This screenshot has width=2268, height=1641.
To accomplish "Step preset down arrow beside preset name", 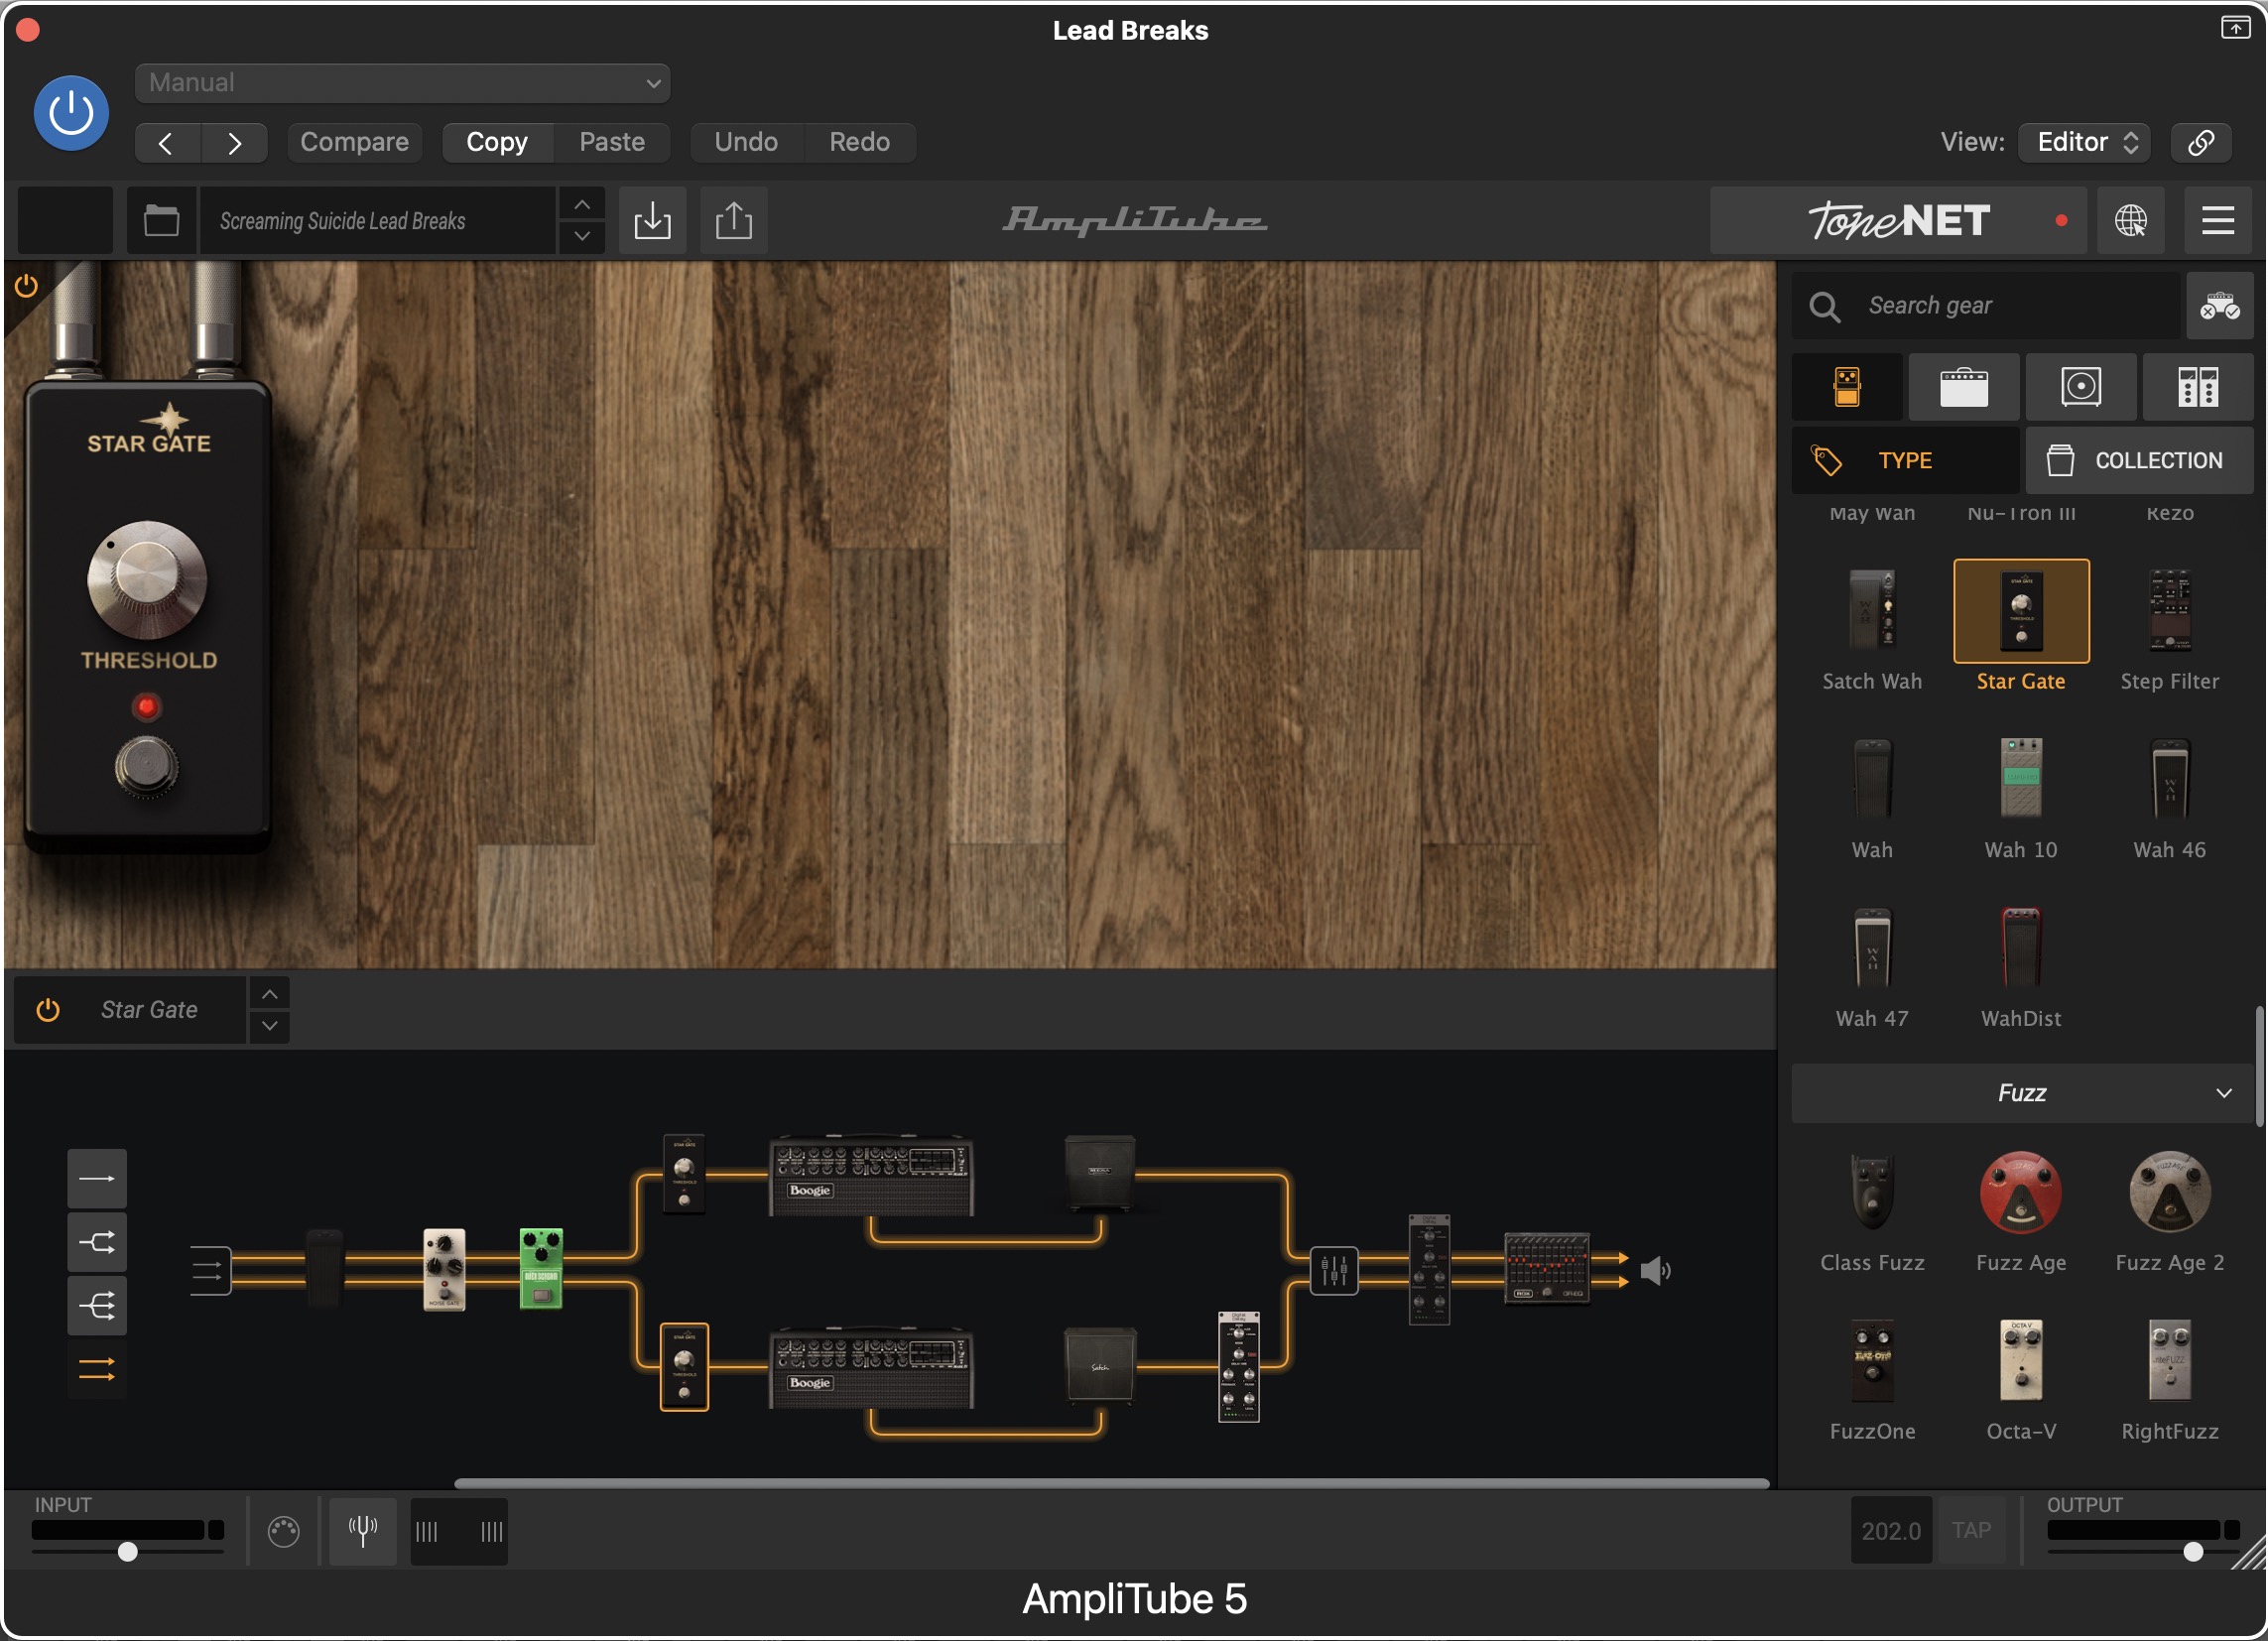I will point(582,237).
